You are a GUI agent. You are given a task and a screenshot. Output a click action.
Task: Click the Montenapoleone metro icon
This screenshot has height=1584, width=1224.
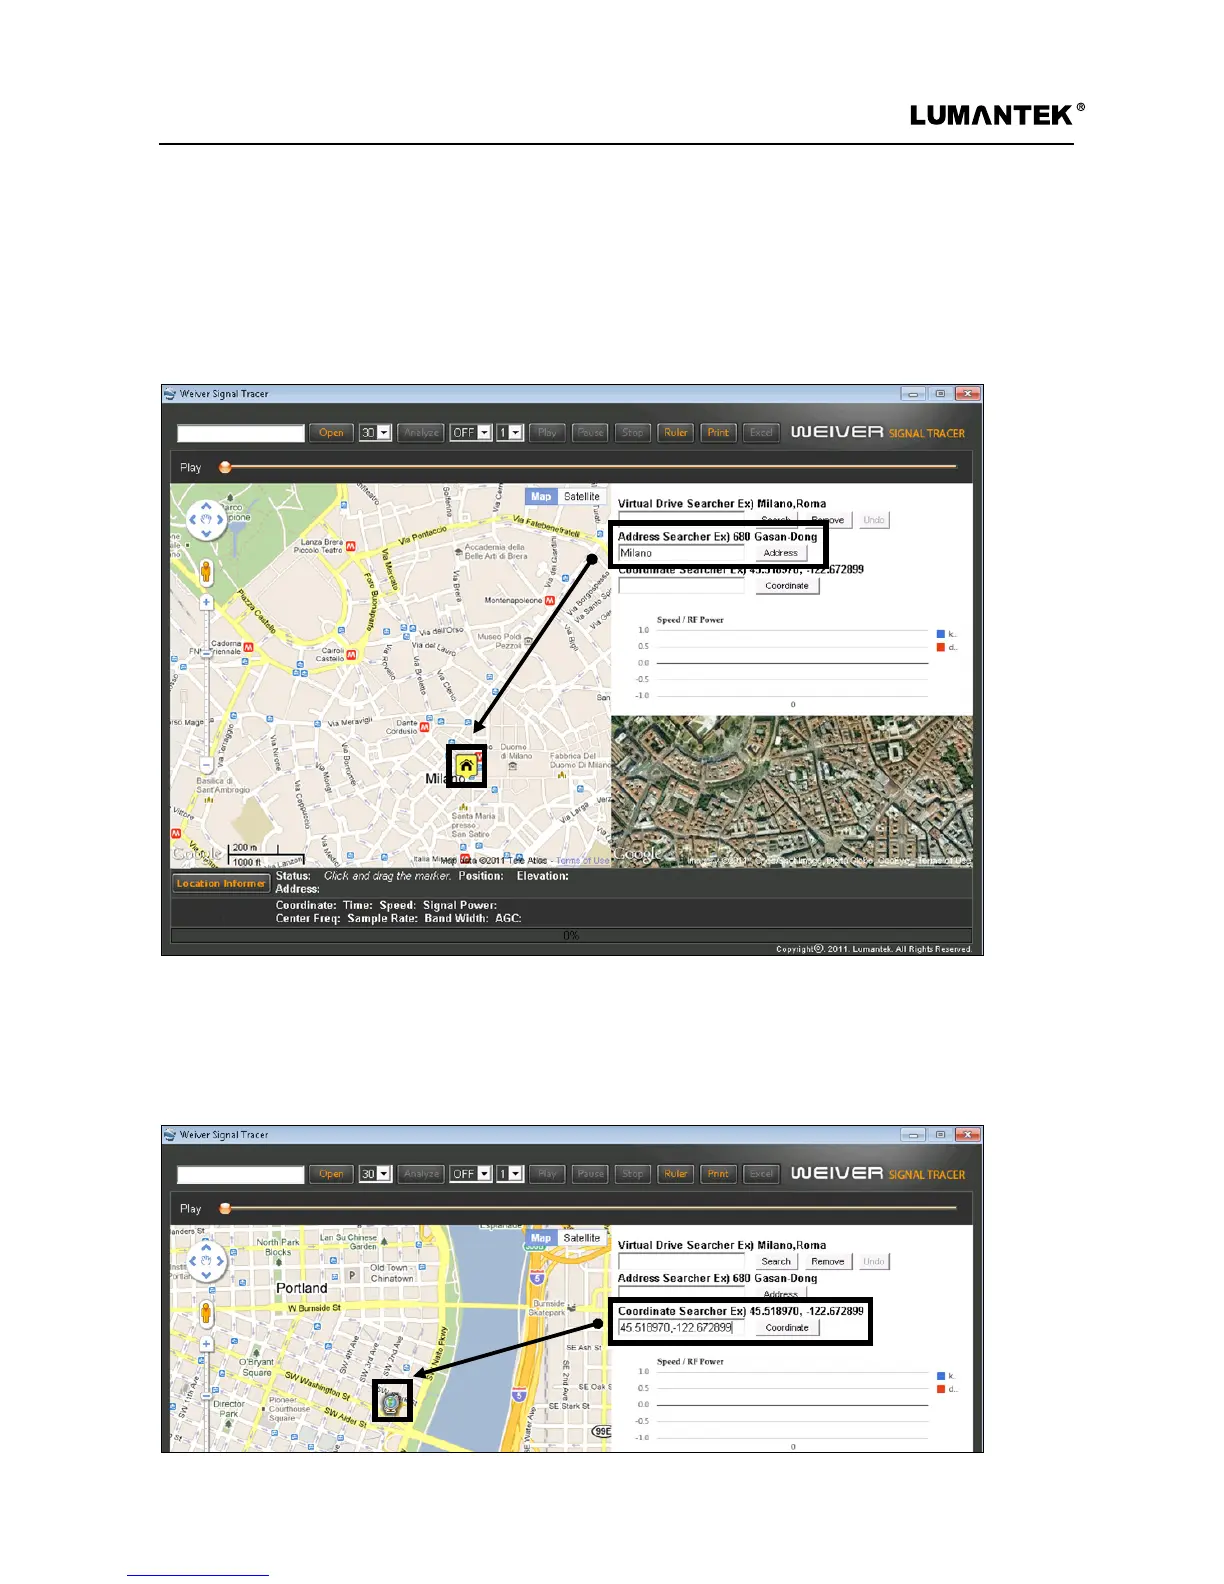pyautogui.click(x=550, y=601)
